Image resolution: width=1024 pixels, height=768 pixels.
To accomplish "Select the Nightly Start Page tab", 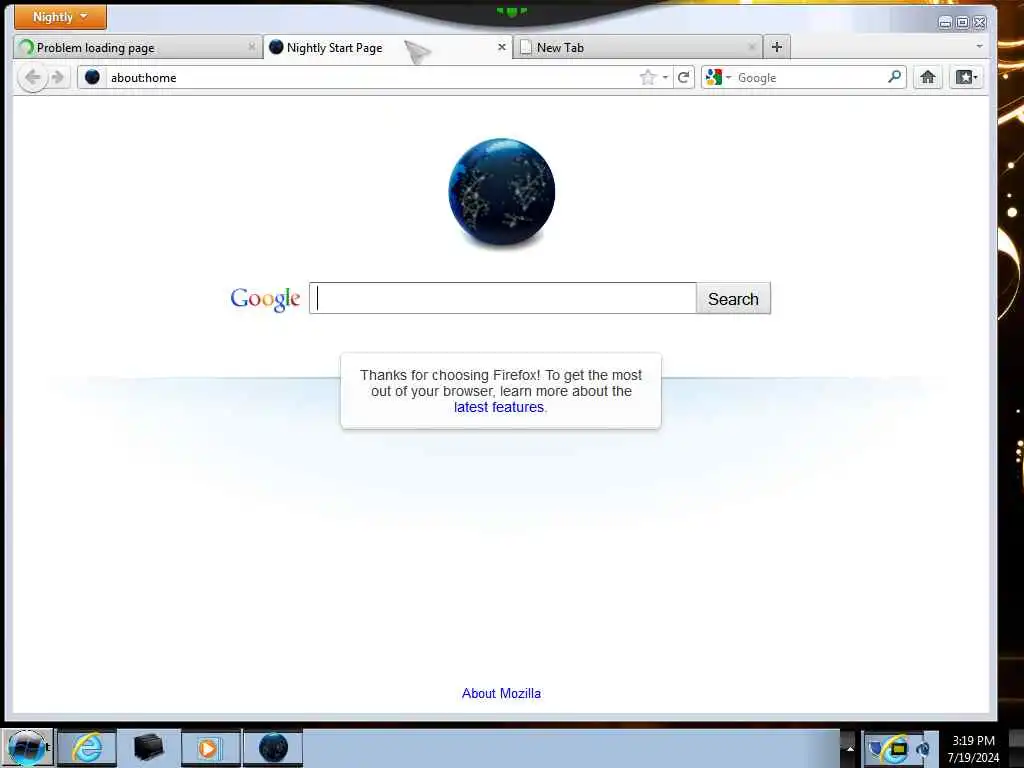I will click(388, 48).
